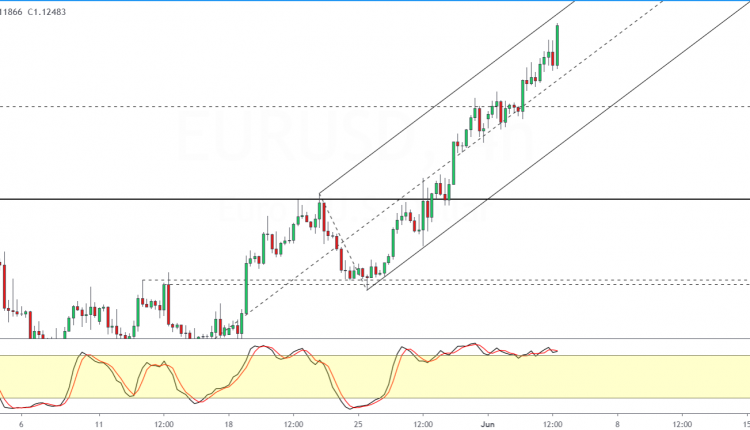Select the Jun label on time axis

(488, 423)
